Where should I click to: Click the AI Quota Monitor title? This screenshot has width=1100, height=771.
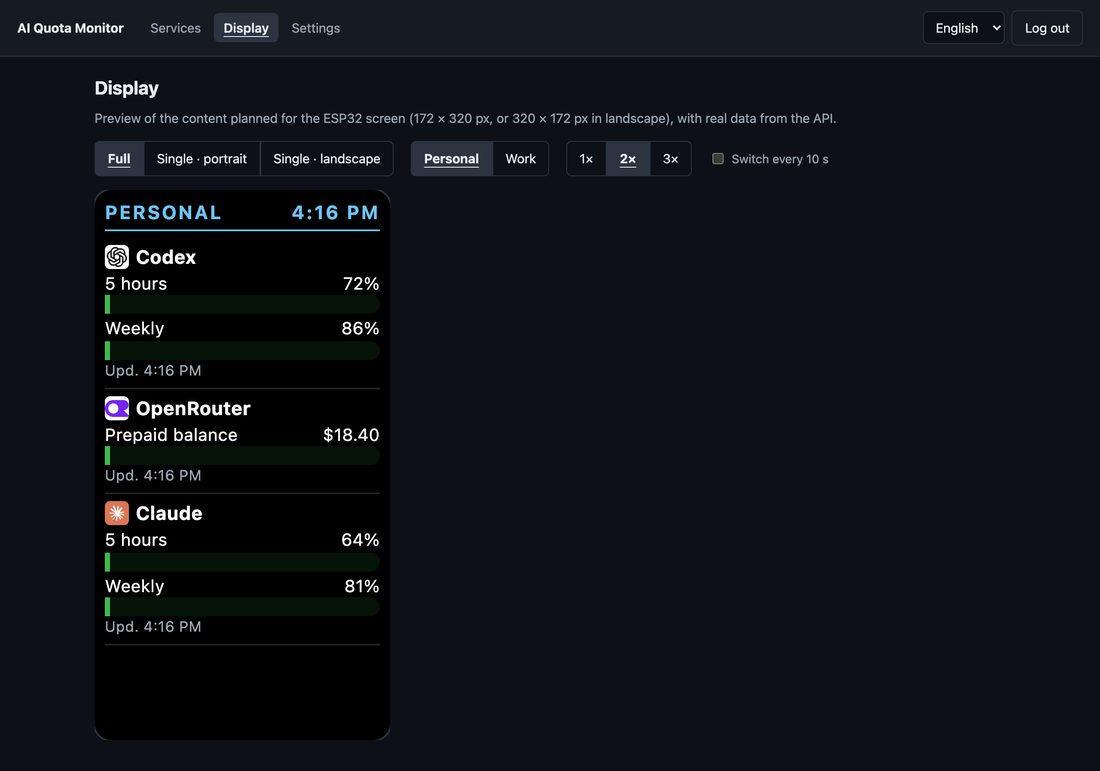(x=70, y=28)
